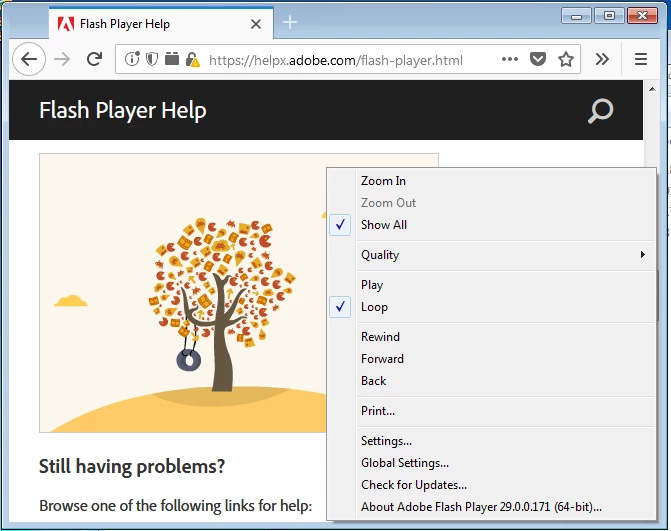Select the Flash Player Help tab
The width and height of the screenshot is (671, 531).
point(161,23)
